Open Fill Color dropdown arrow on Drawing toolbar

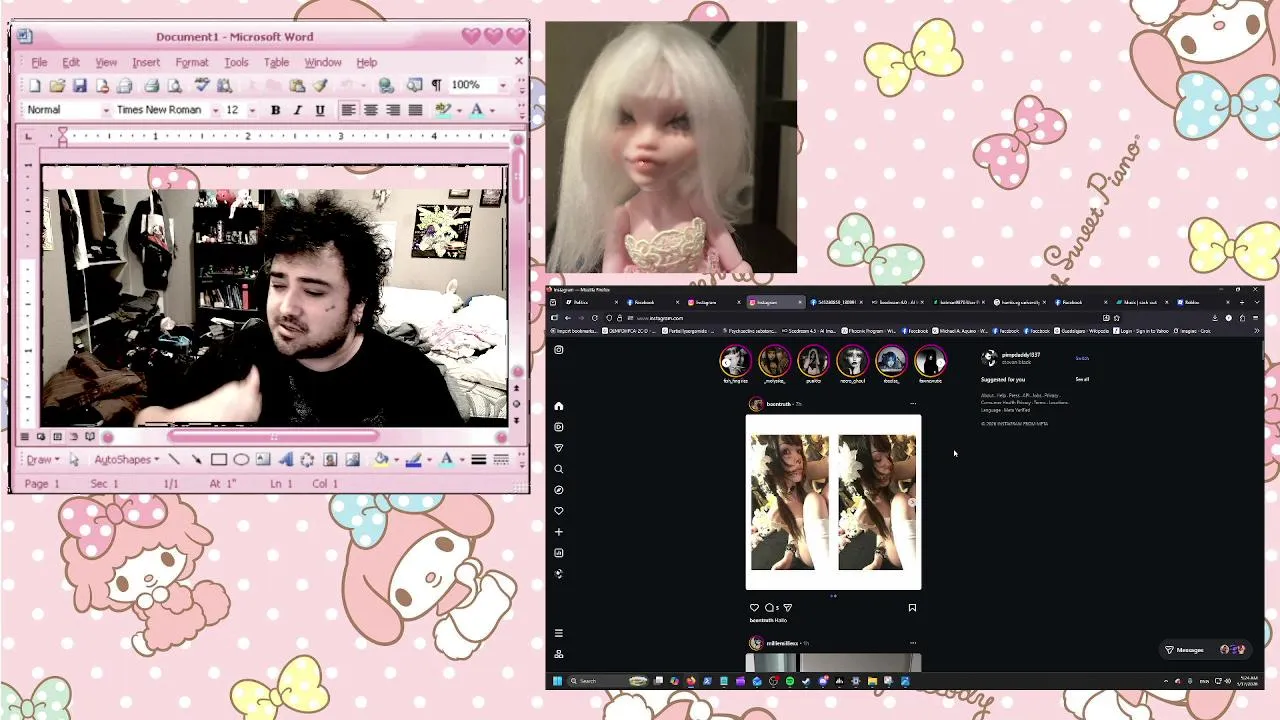396,460
